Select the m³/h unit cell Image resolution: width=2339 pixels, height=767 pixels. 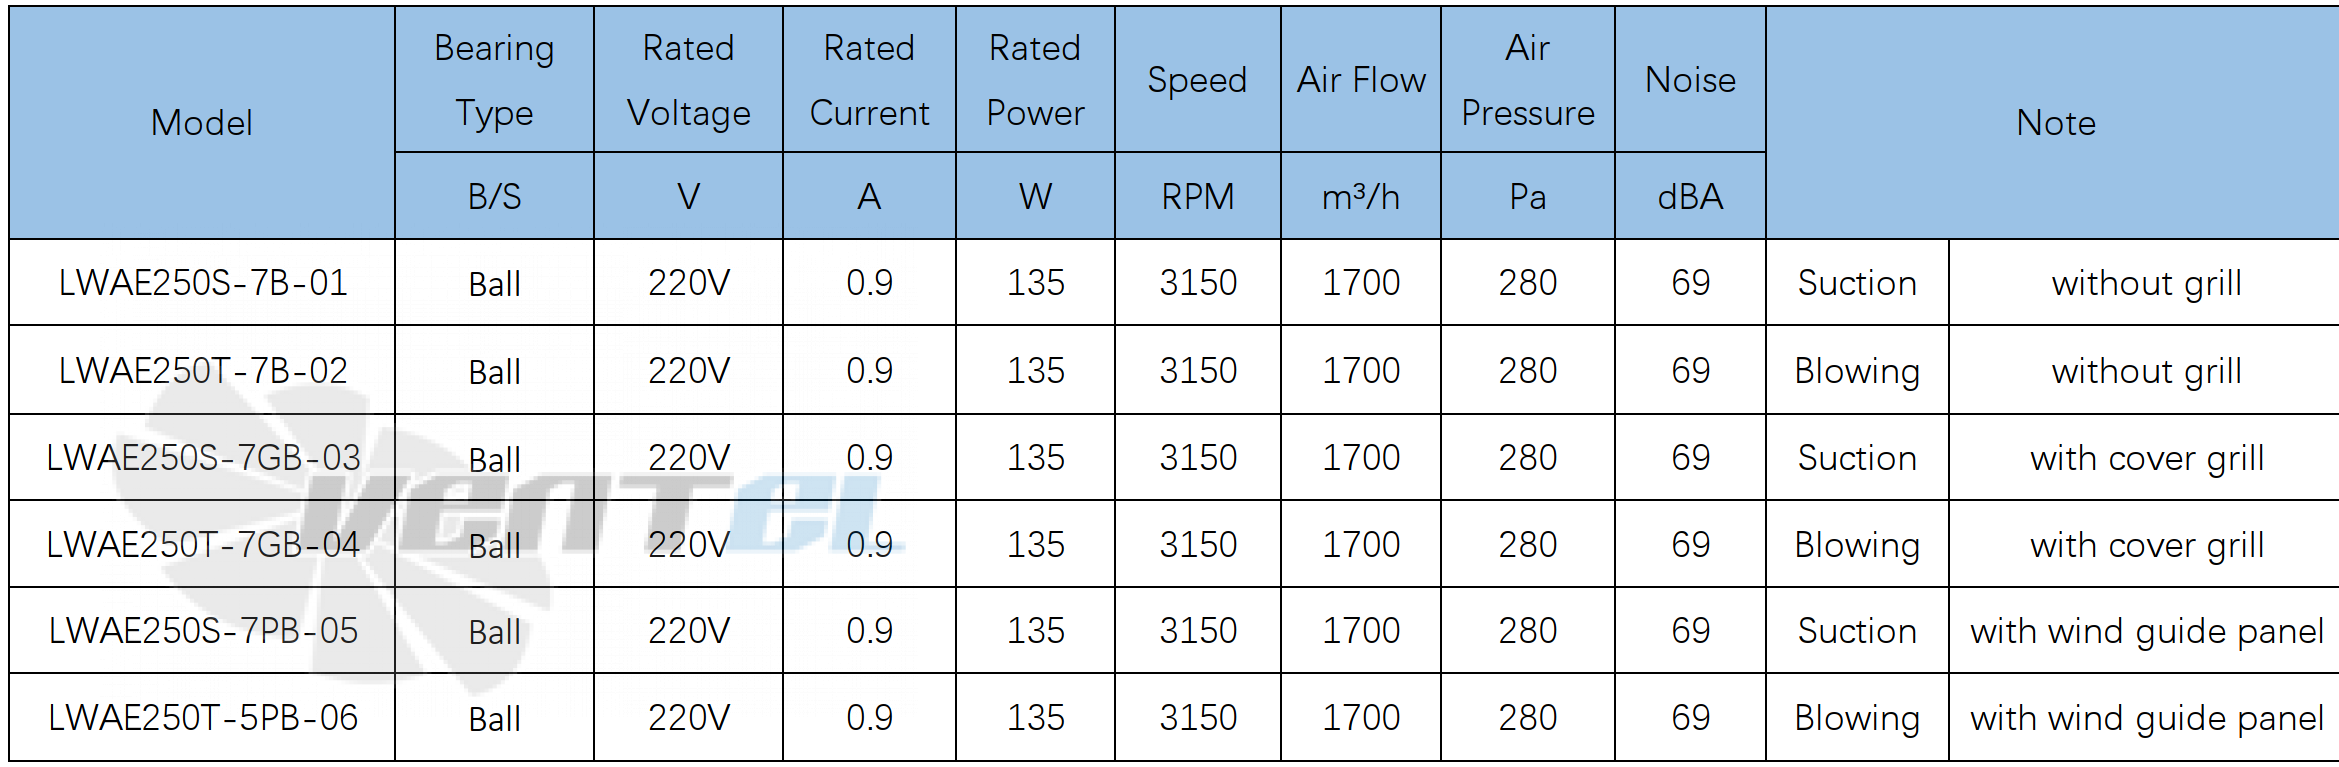[x=1361, y=196]
